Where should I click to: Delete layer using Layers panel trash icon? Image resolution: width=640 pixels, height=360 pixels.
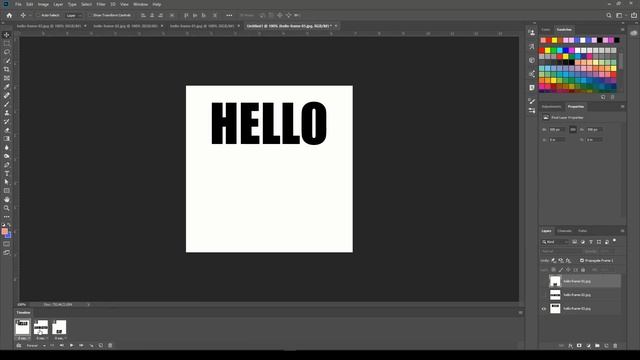click(615, 346)
